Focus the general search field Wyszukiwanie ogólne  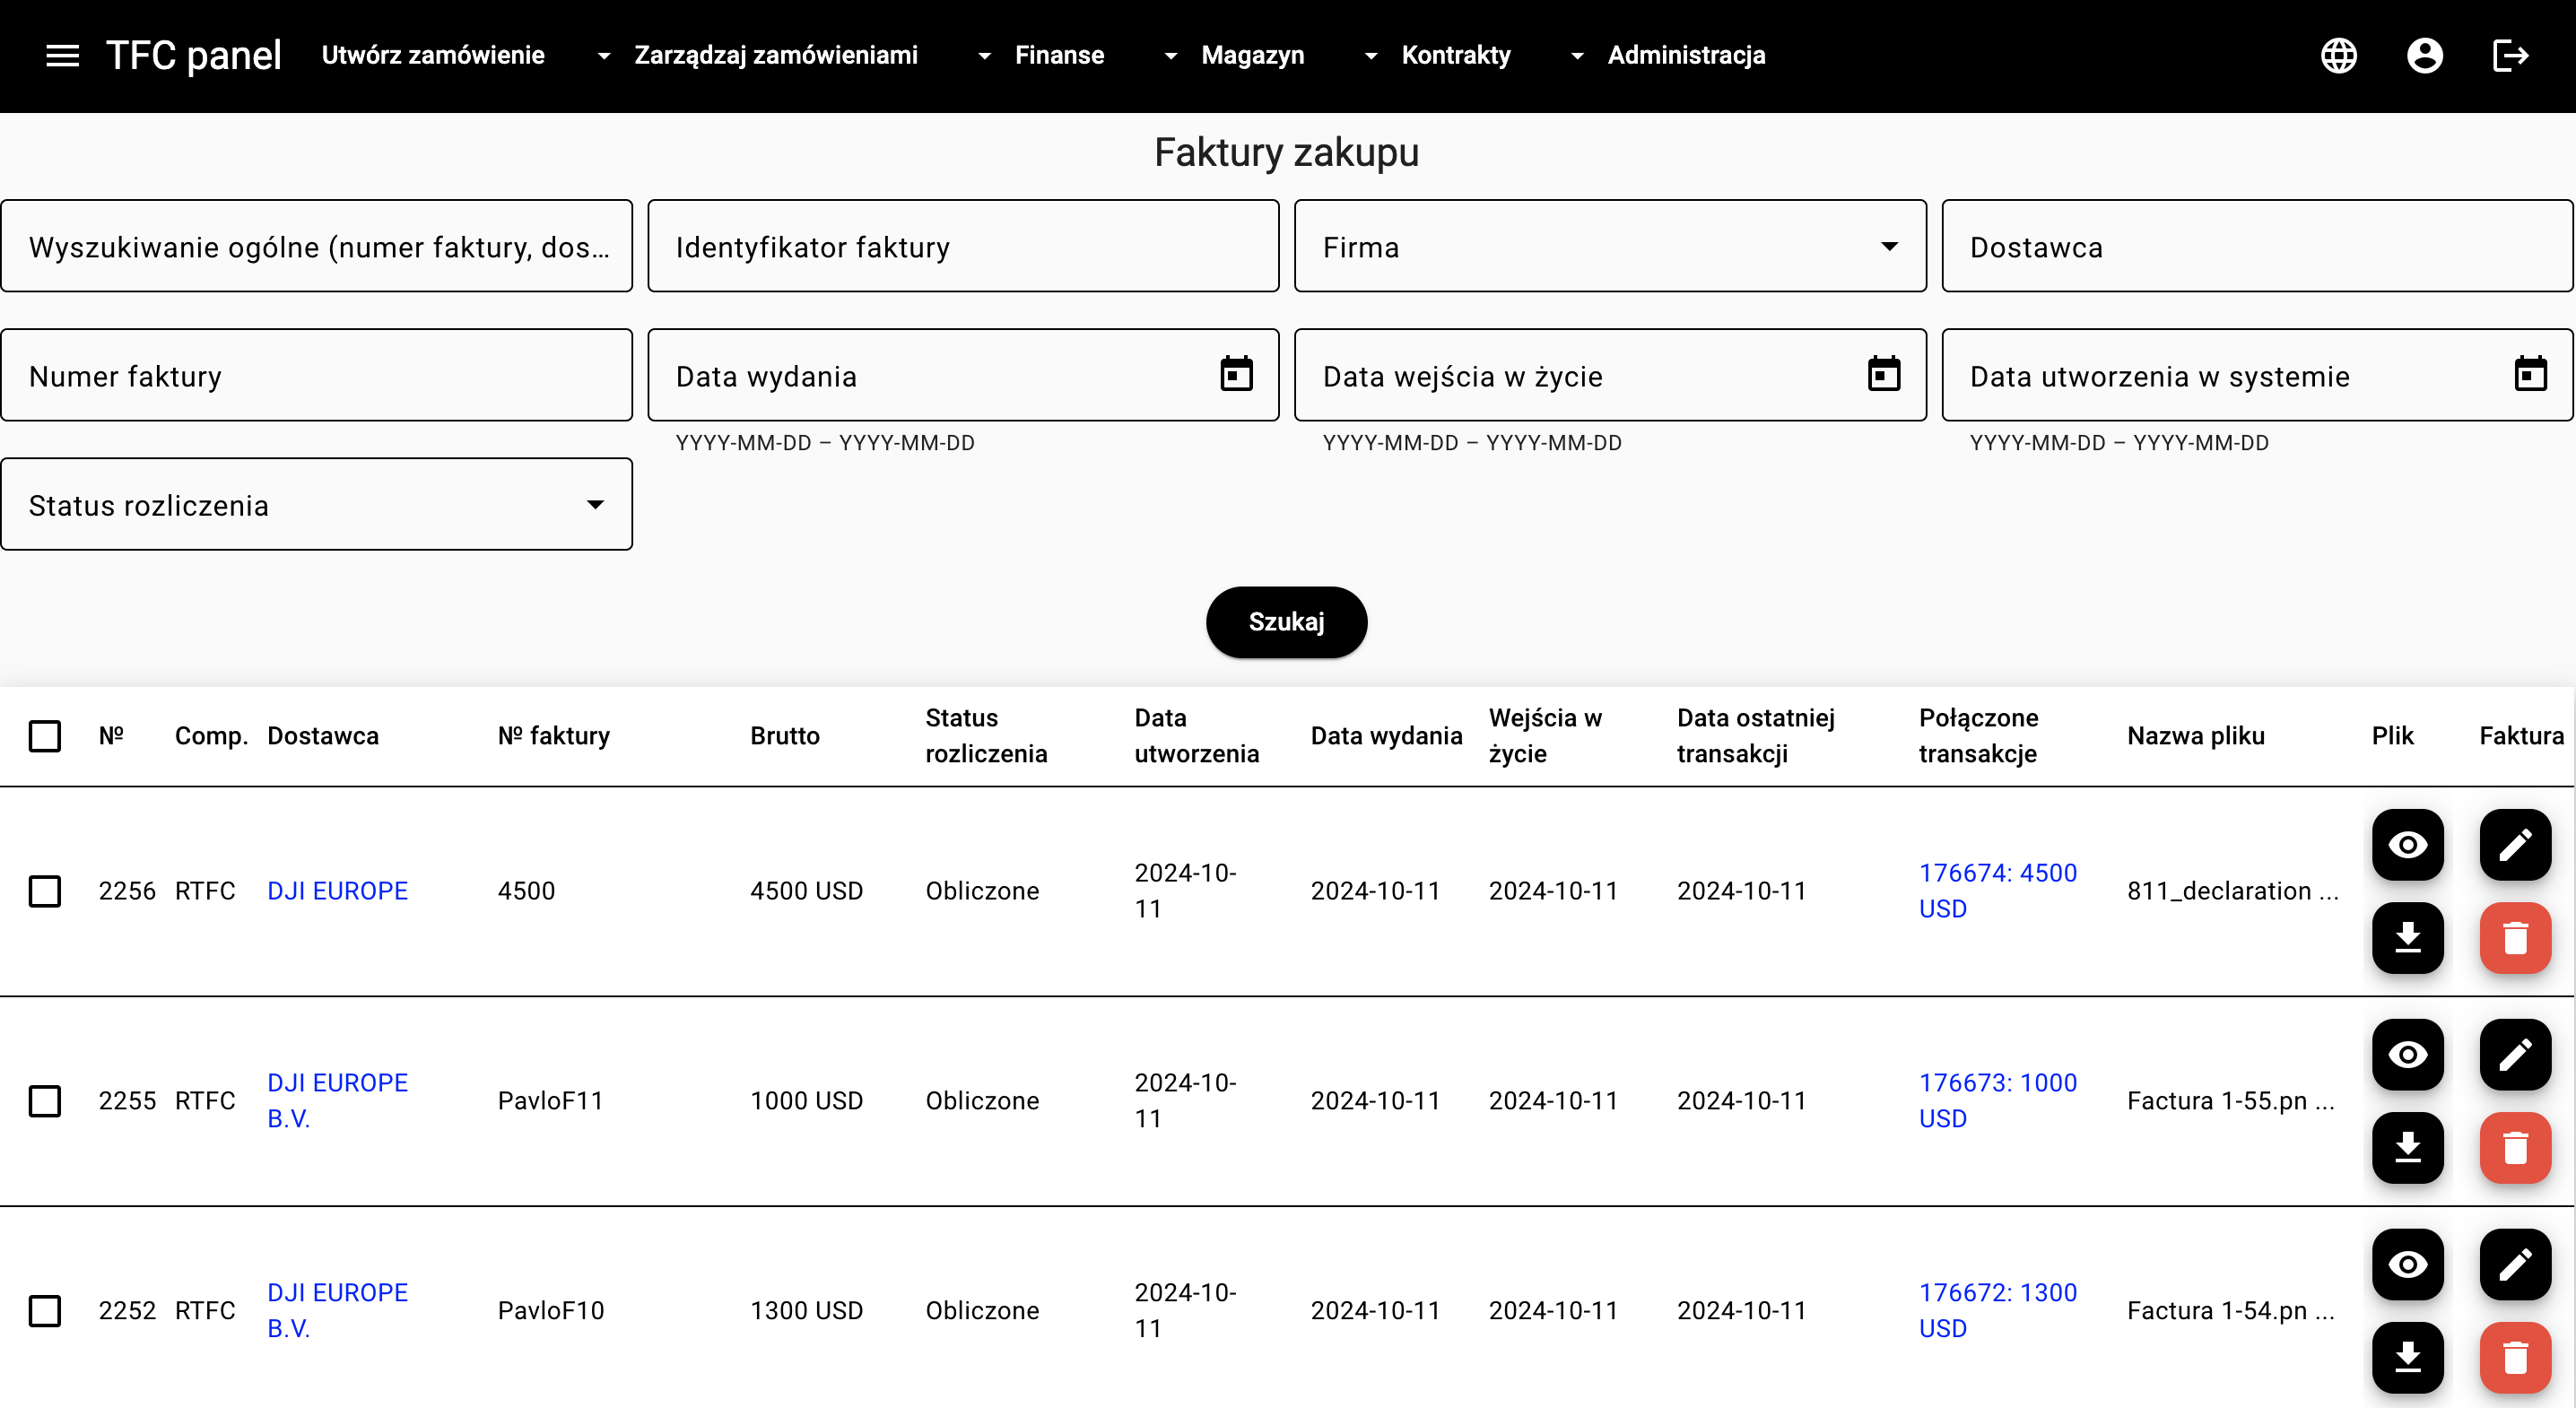(x=316, y=246)
